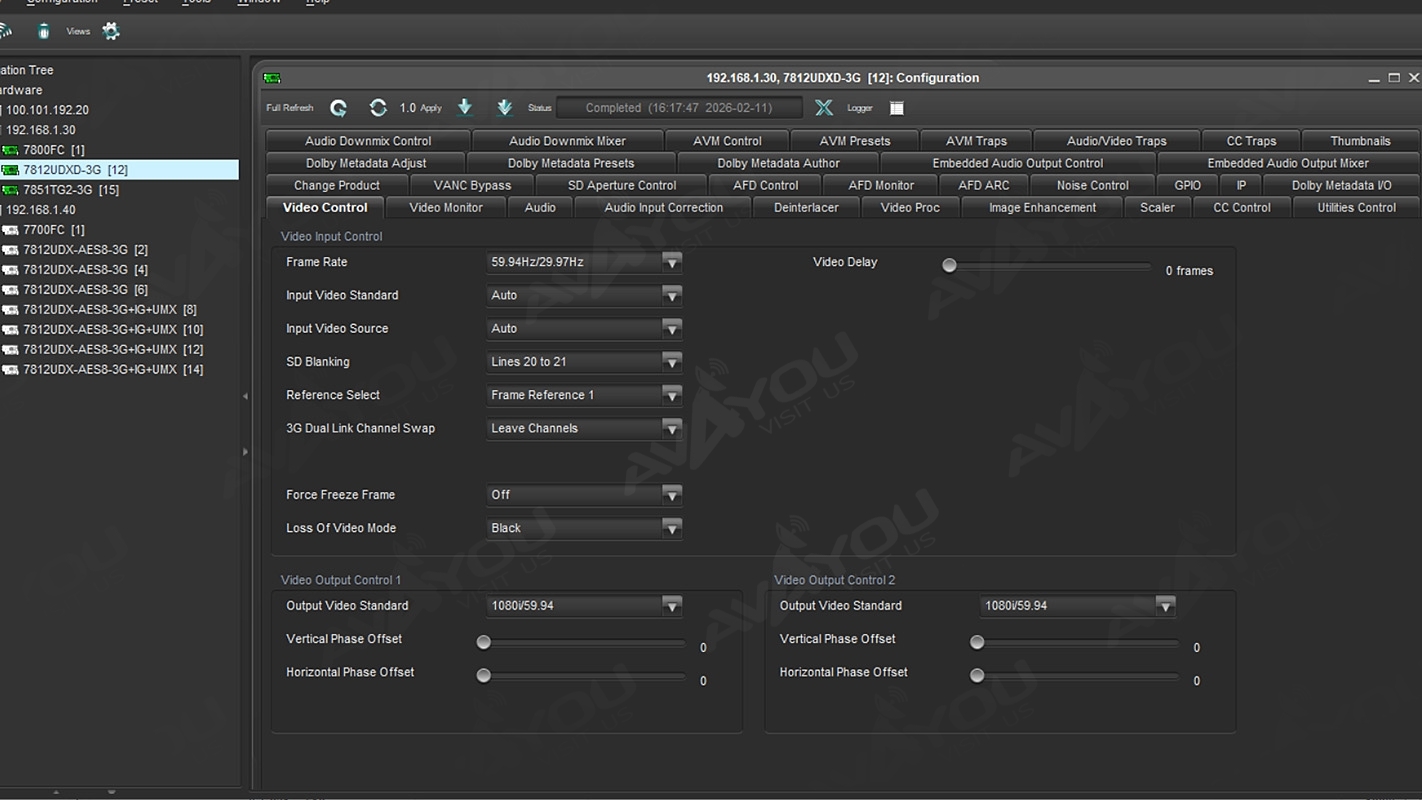Select 7812UDX-AES8-3G+IG+UMX [10] tree item
This screenshot has height=800, width=1422.
112,330
